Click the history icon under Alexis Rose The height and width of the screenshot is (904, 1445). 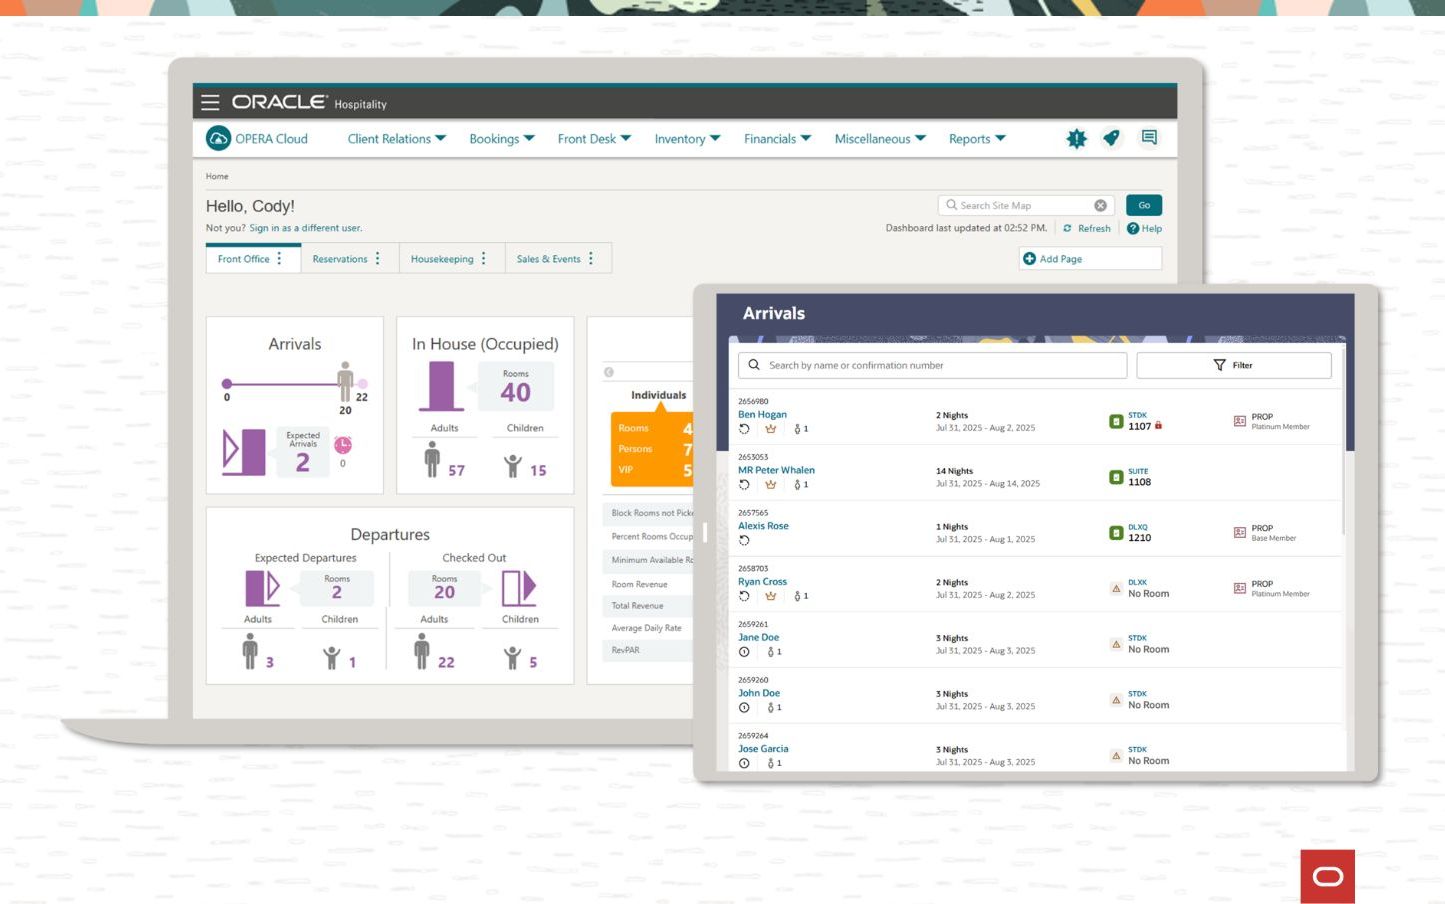[x=744, y=540]
